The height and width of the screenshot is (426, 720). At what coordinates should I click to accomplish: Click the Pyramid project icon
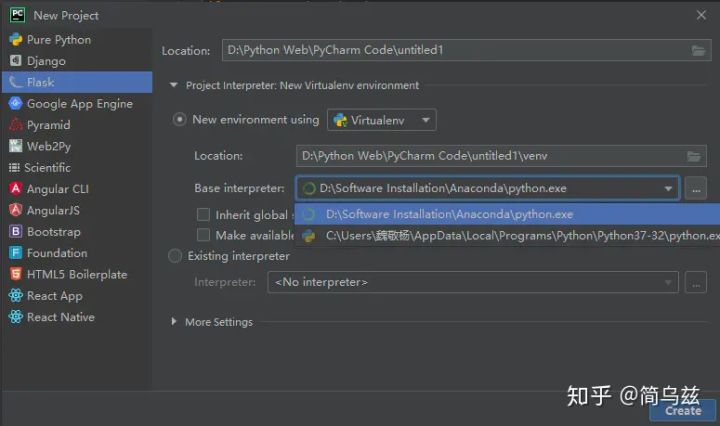point(16,125)
